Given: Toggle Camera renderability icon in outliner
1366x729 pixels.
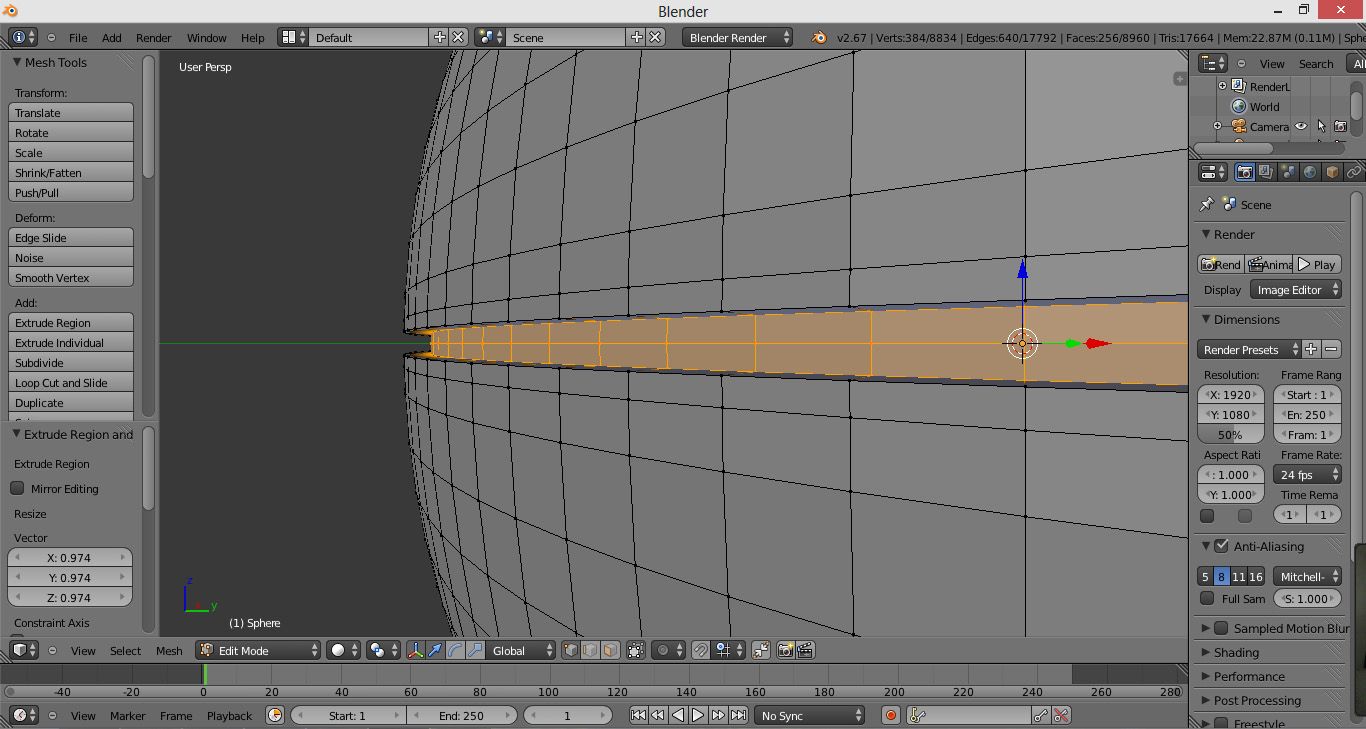Looking at the screenshot, I should (x=1341, y=127).
